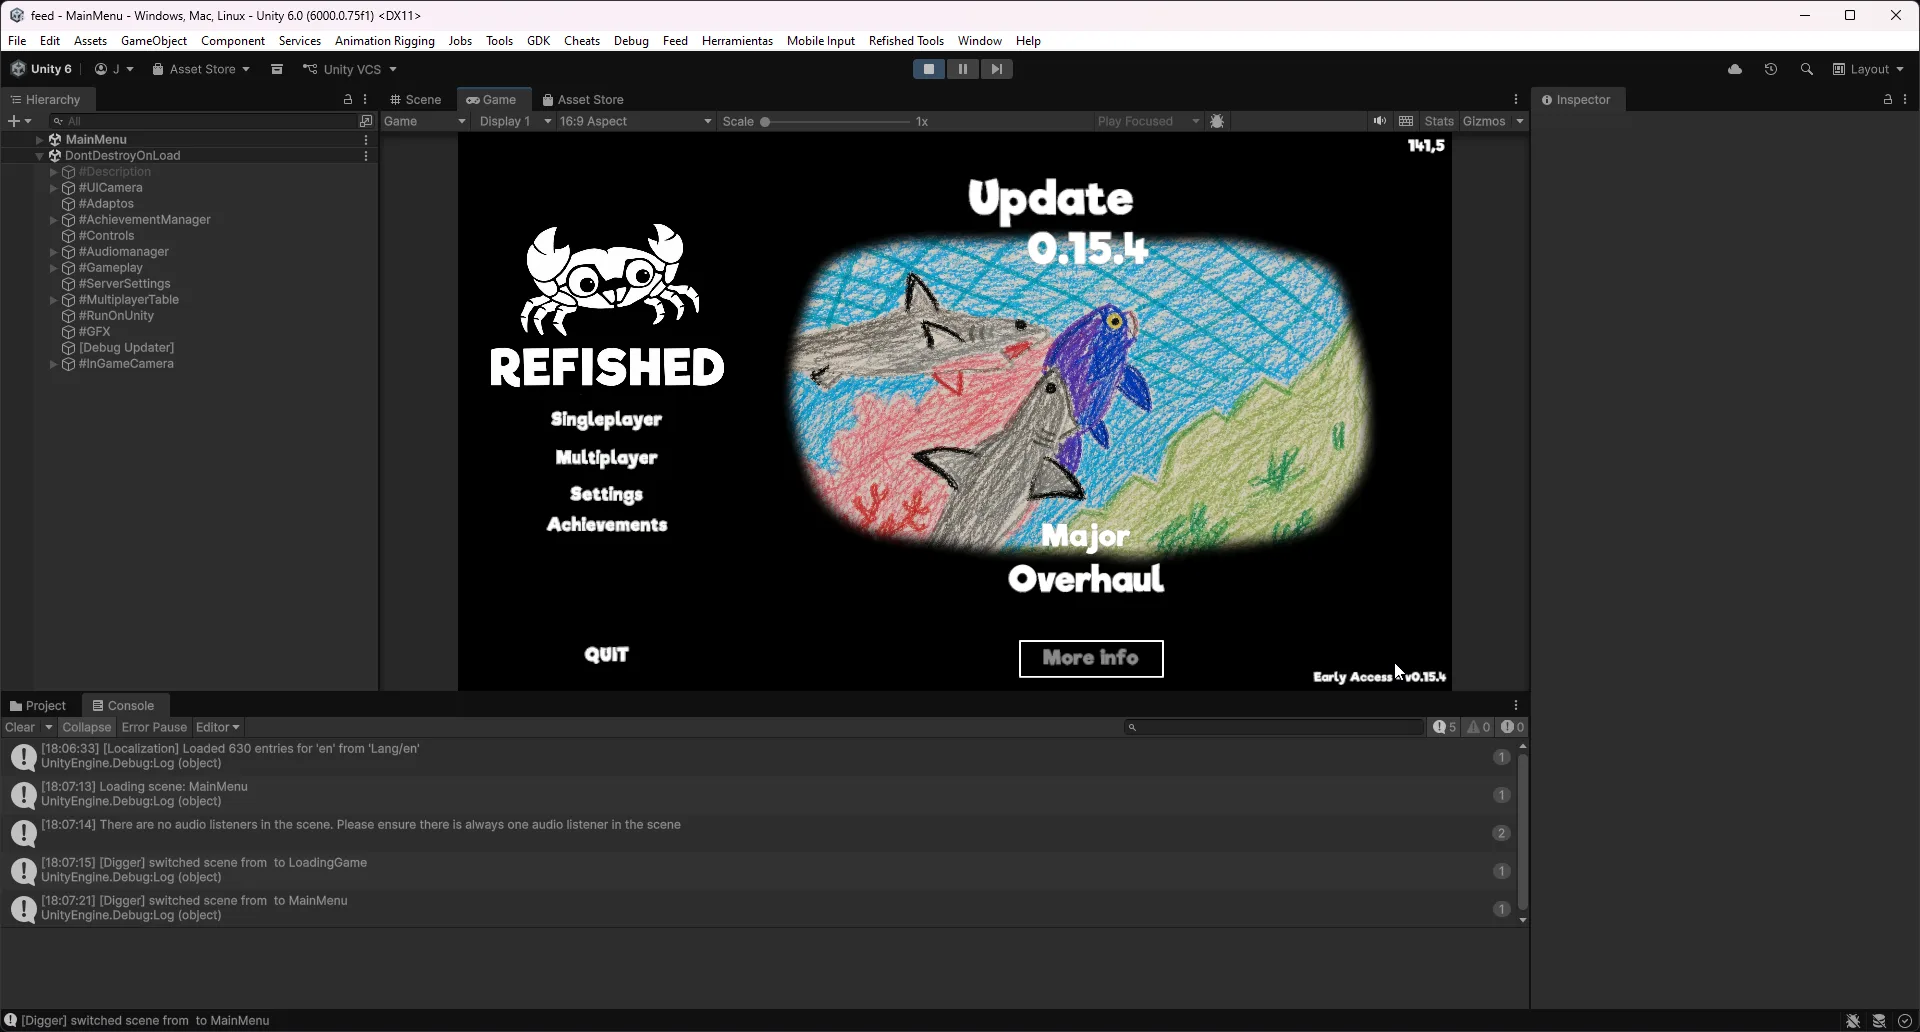The height and width of the screenshot is (1032, 1920).
Task: Open the Unity VCS dropdown
Action: 350,69
